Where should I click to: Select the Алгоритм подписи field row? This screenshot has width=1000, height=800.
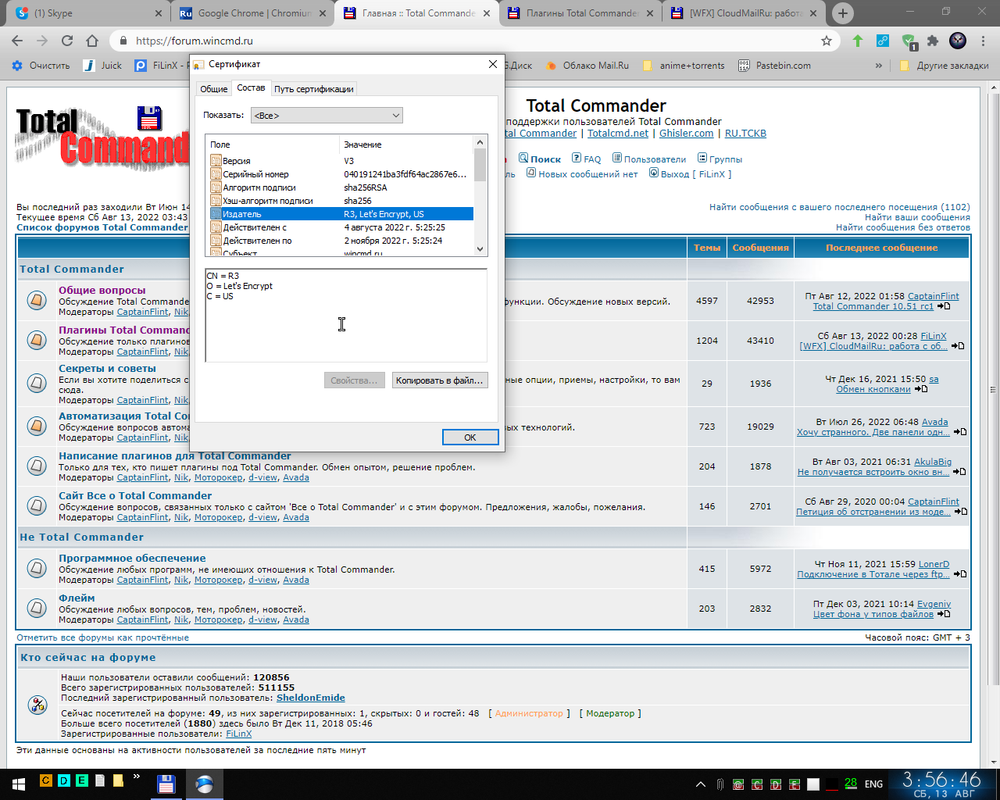point(341,188)
